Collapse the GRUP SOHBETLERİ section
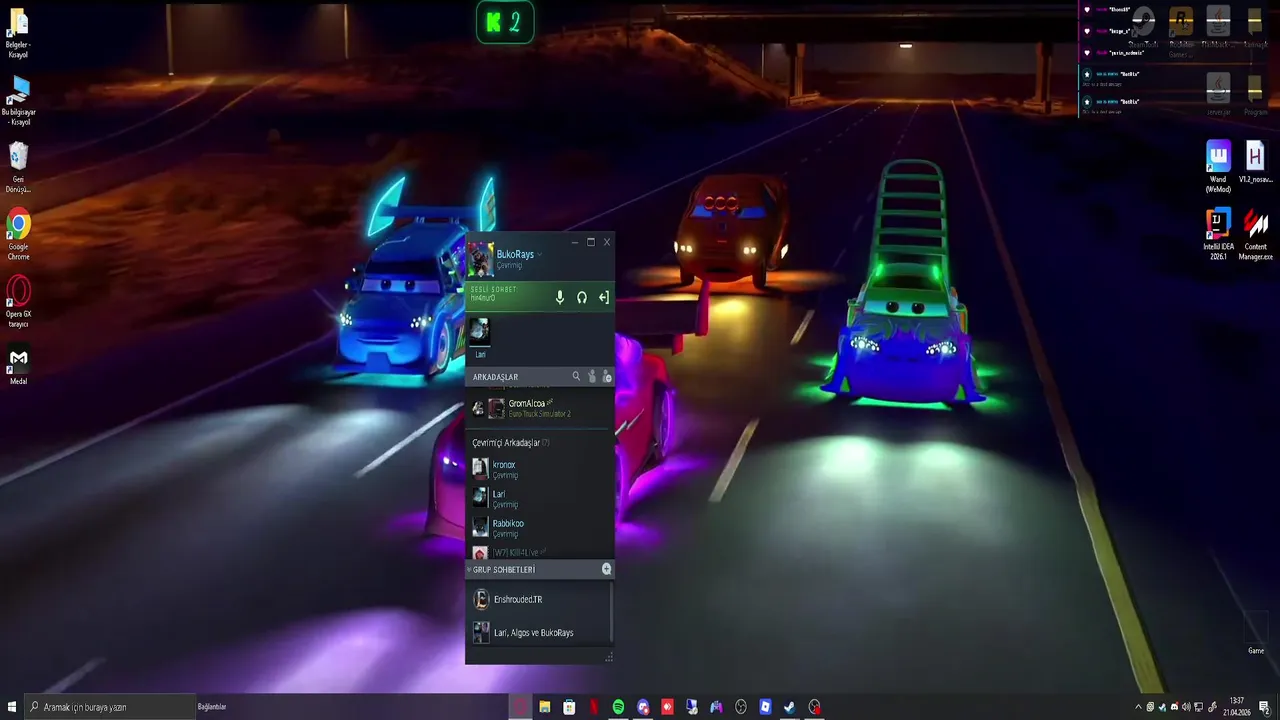This screenshot has height=720, width=1280. (x=469, y=569)
